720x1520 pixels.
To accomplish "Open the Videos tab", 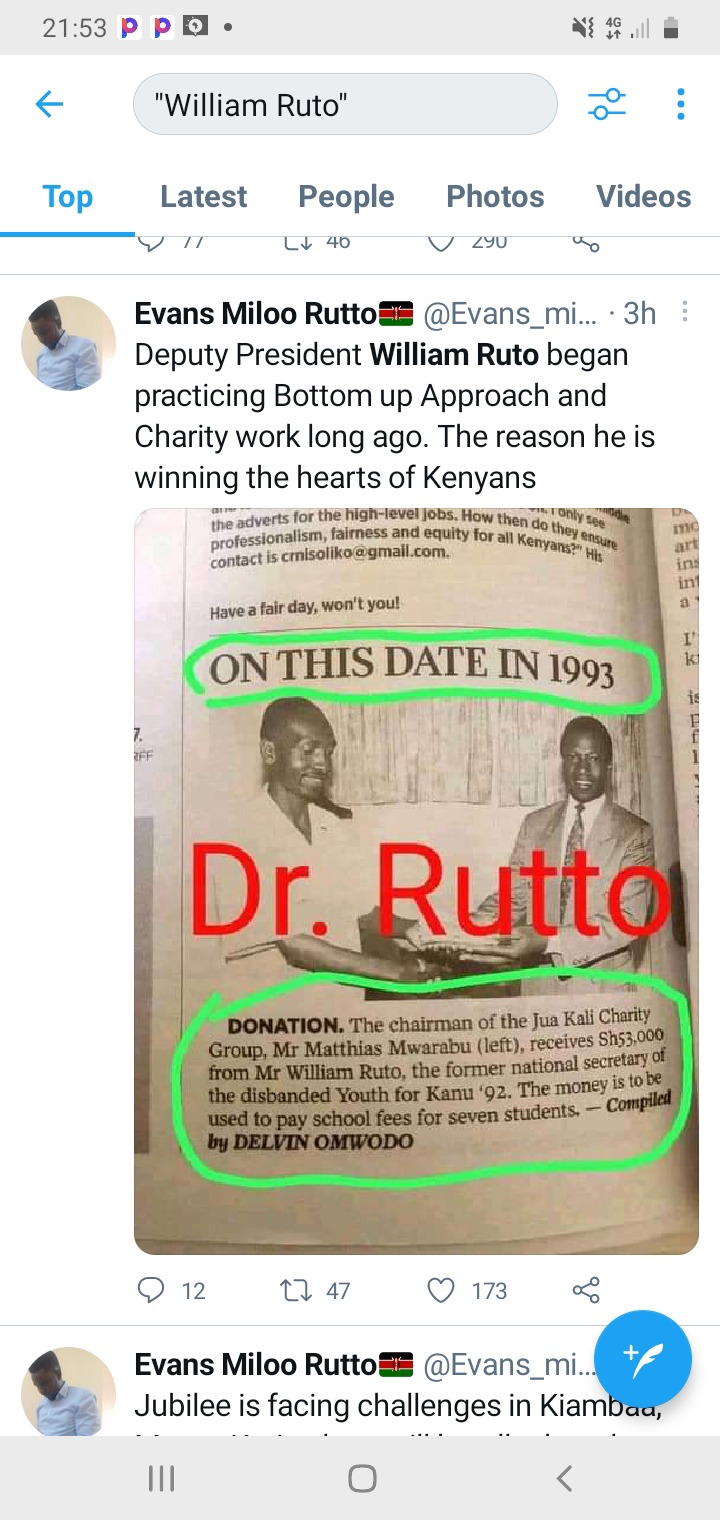I will pos(644,196).
